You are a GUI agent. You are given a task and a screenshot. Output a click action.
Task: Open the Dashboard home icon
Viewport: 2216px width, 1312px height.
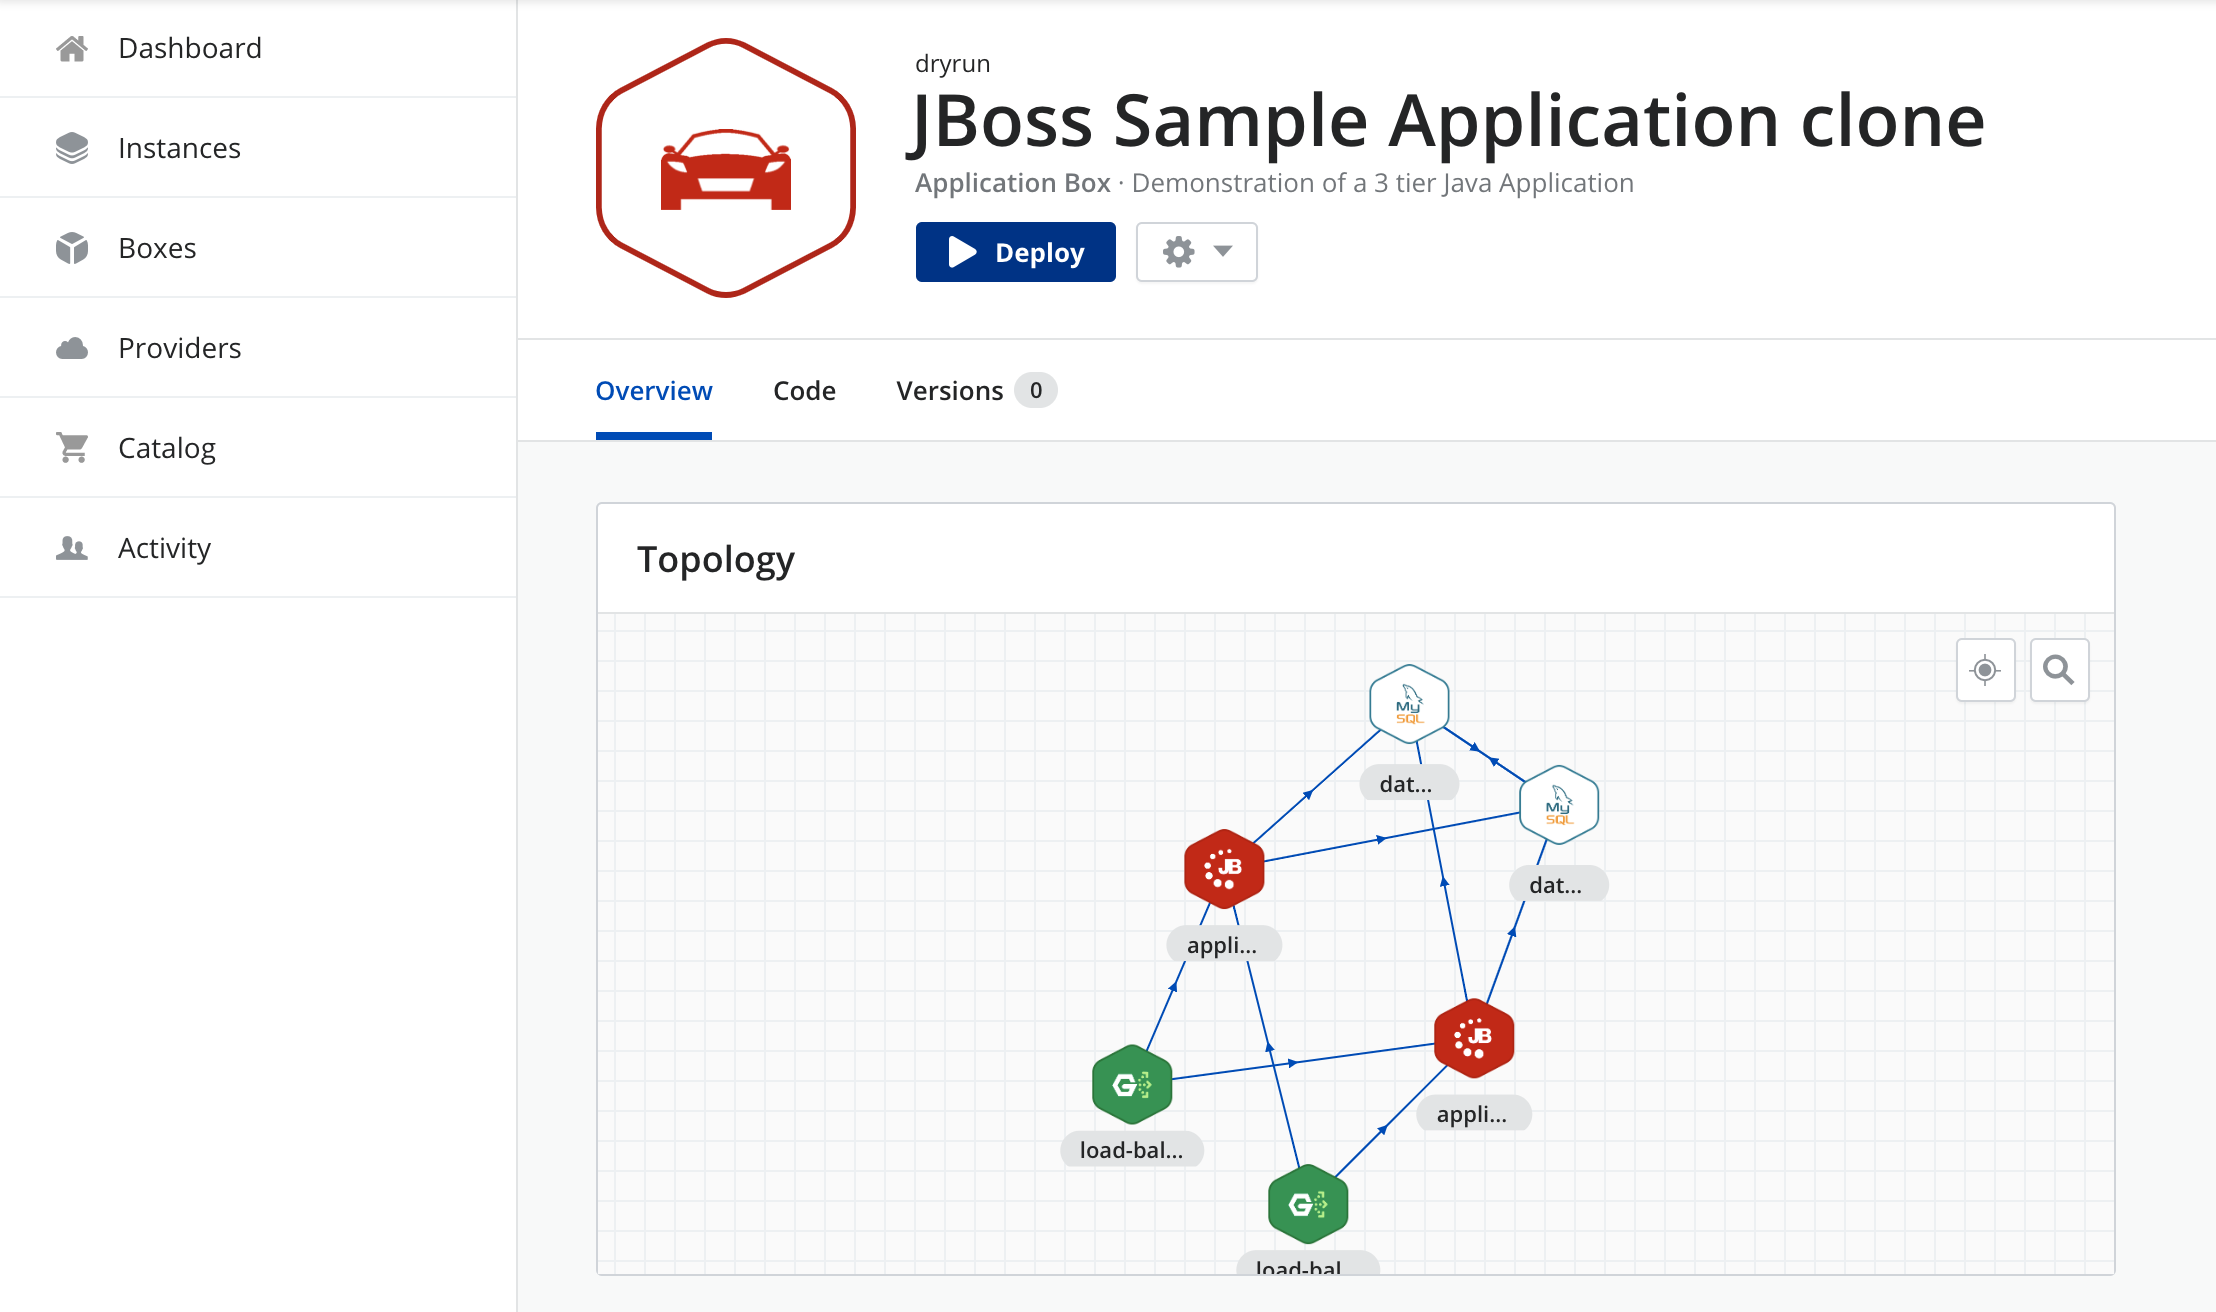tap(72, 48)
